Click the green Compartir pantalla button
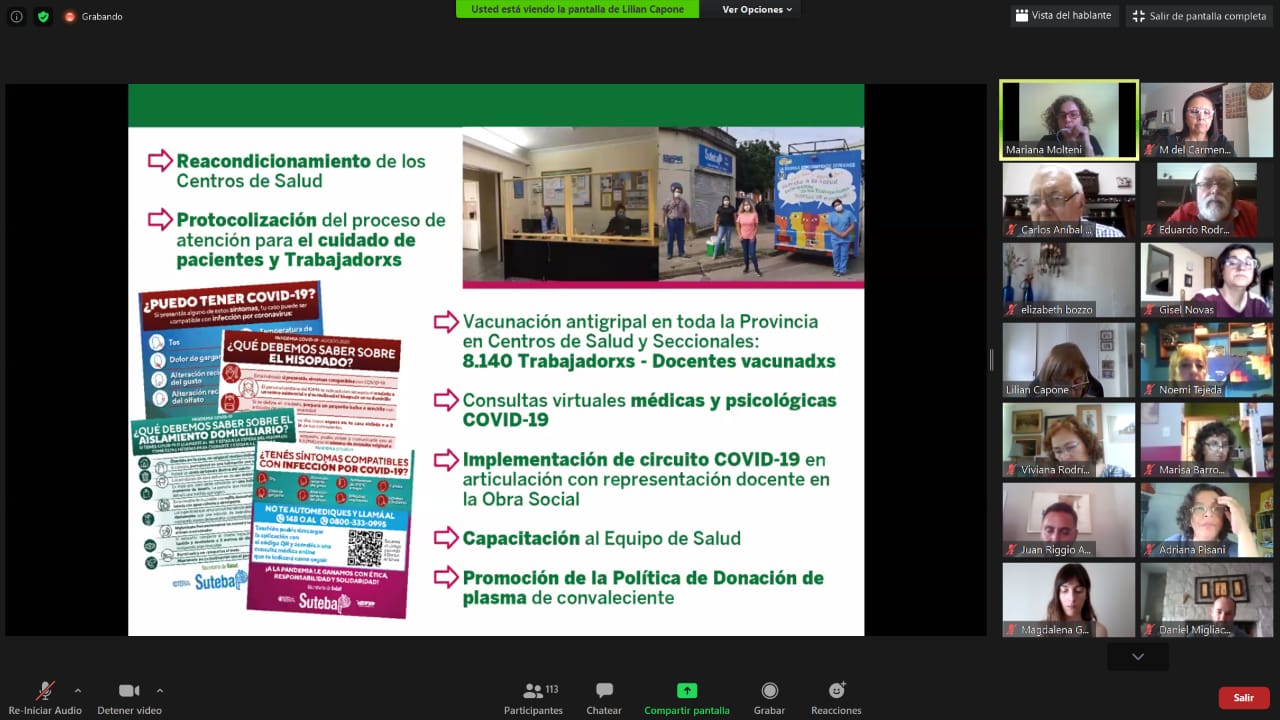The width and height of the screenshot is (1280, 720). [686, 698]
